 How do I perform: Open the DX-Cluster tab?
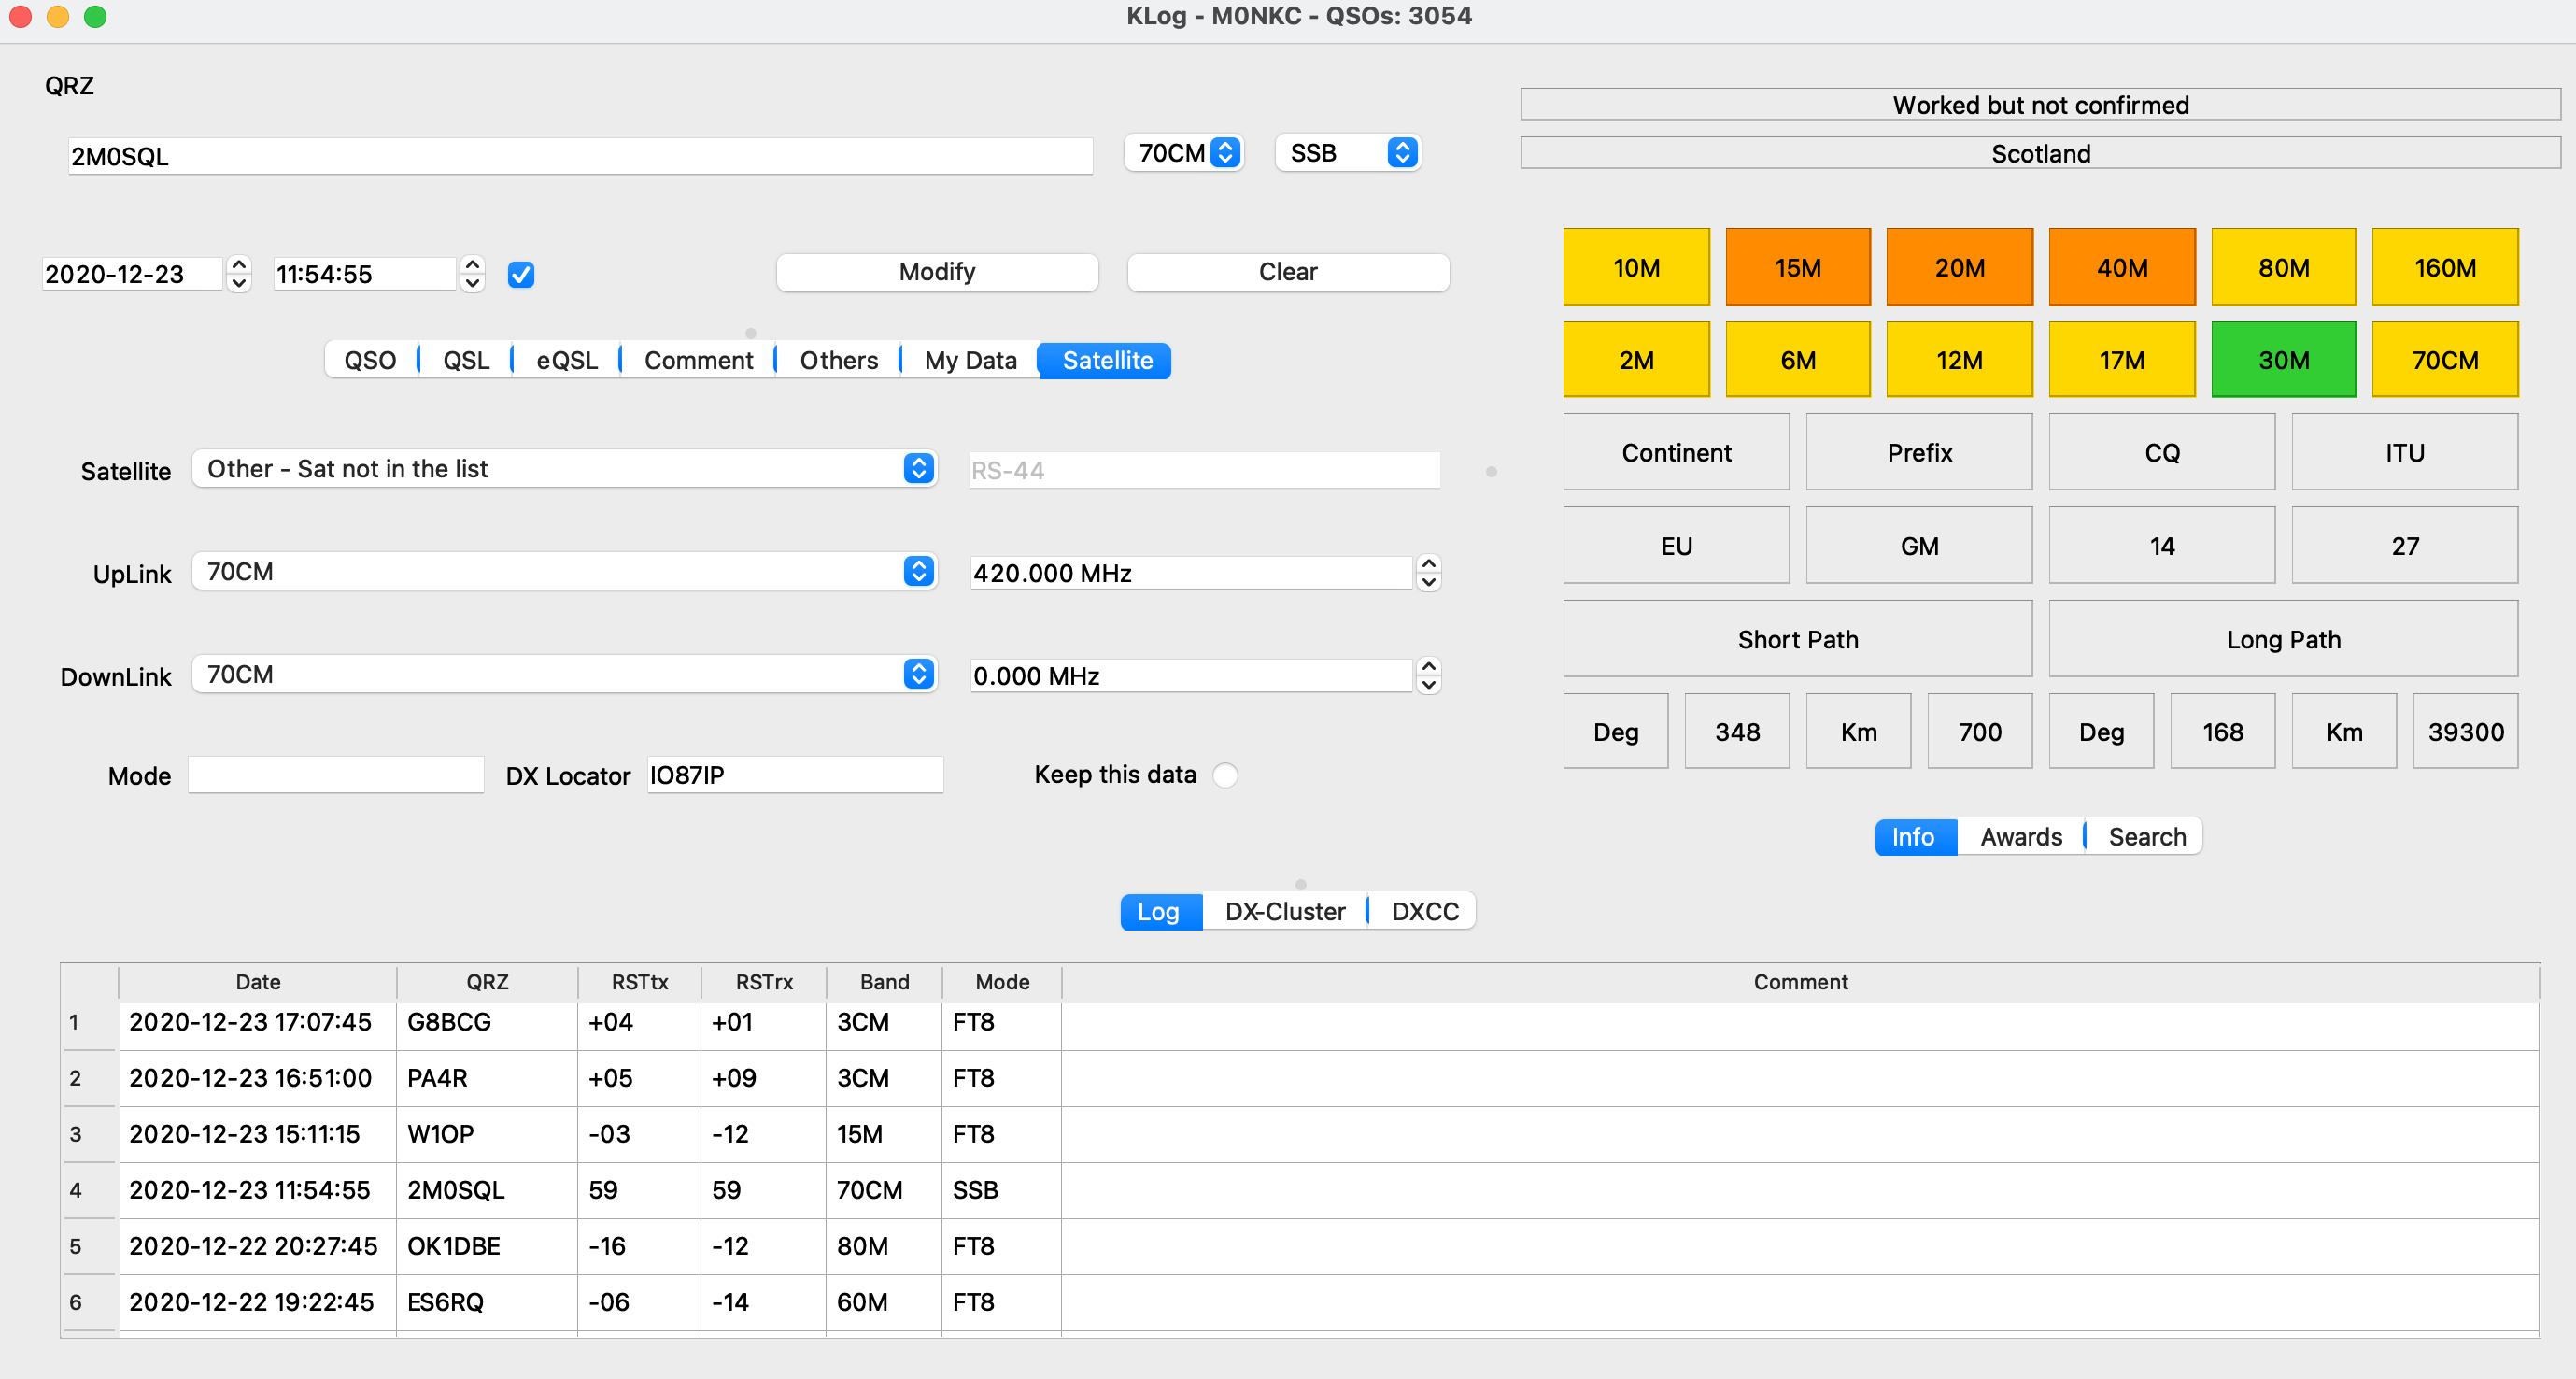coord(1285,911)
